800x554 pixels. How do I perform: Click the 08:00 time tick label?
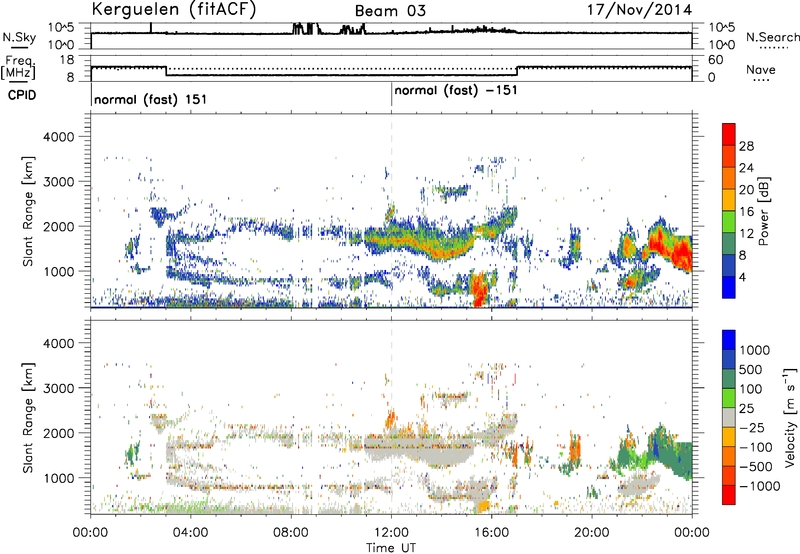(x=291, y=533)
